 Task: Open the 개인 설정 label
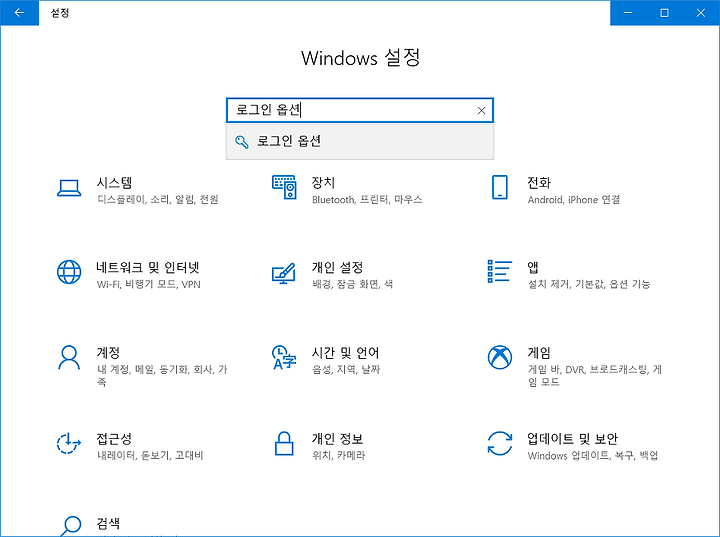pyautogui.click(x=338, y=268)
